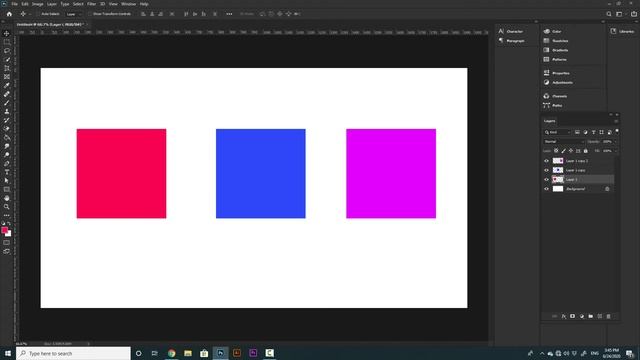Select the Eraser tool
The width and height of the screenshot is (640, 360).
pyautogui.click(x=7, y=129)
